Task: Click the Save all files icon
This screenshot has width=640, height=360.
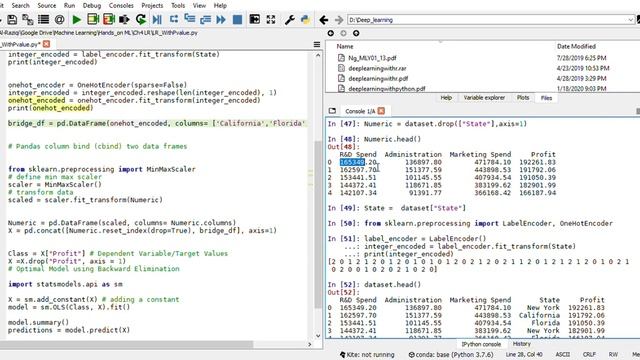Action: 28,20
